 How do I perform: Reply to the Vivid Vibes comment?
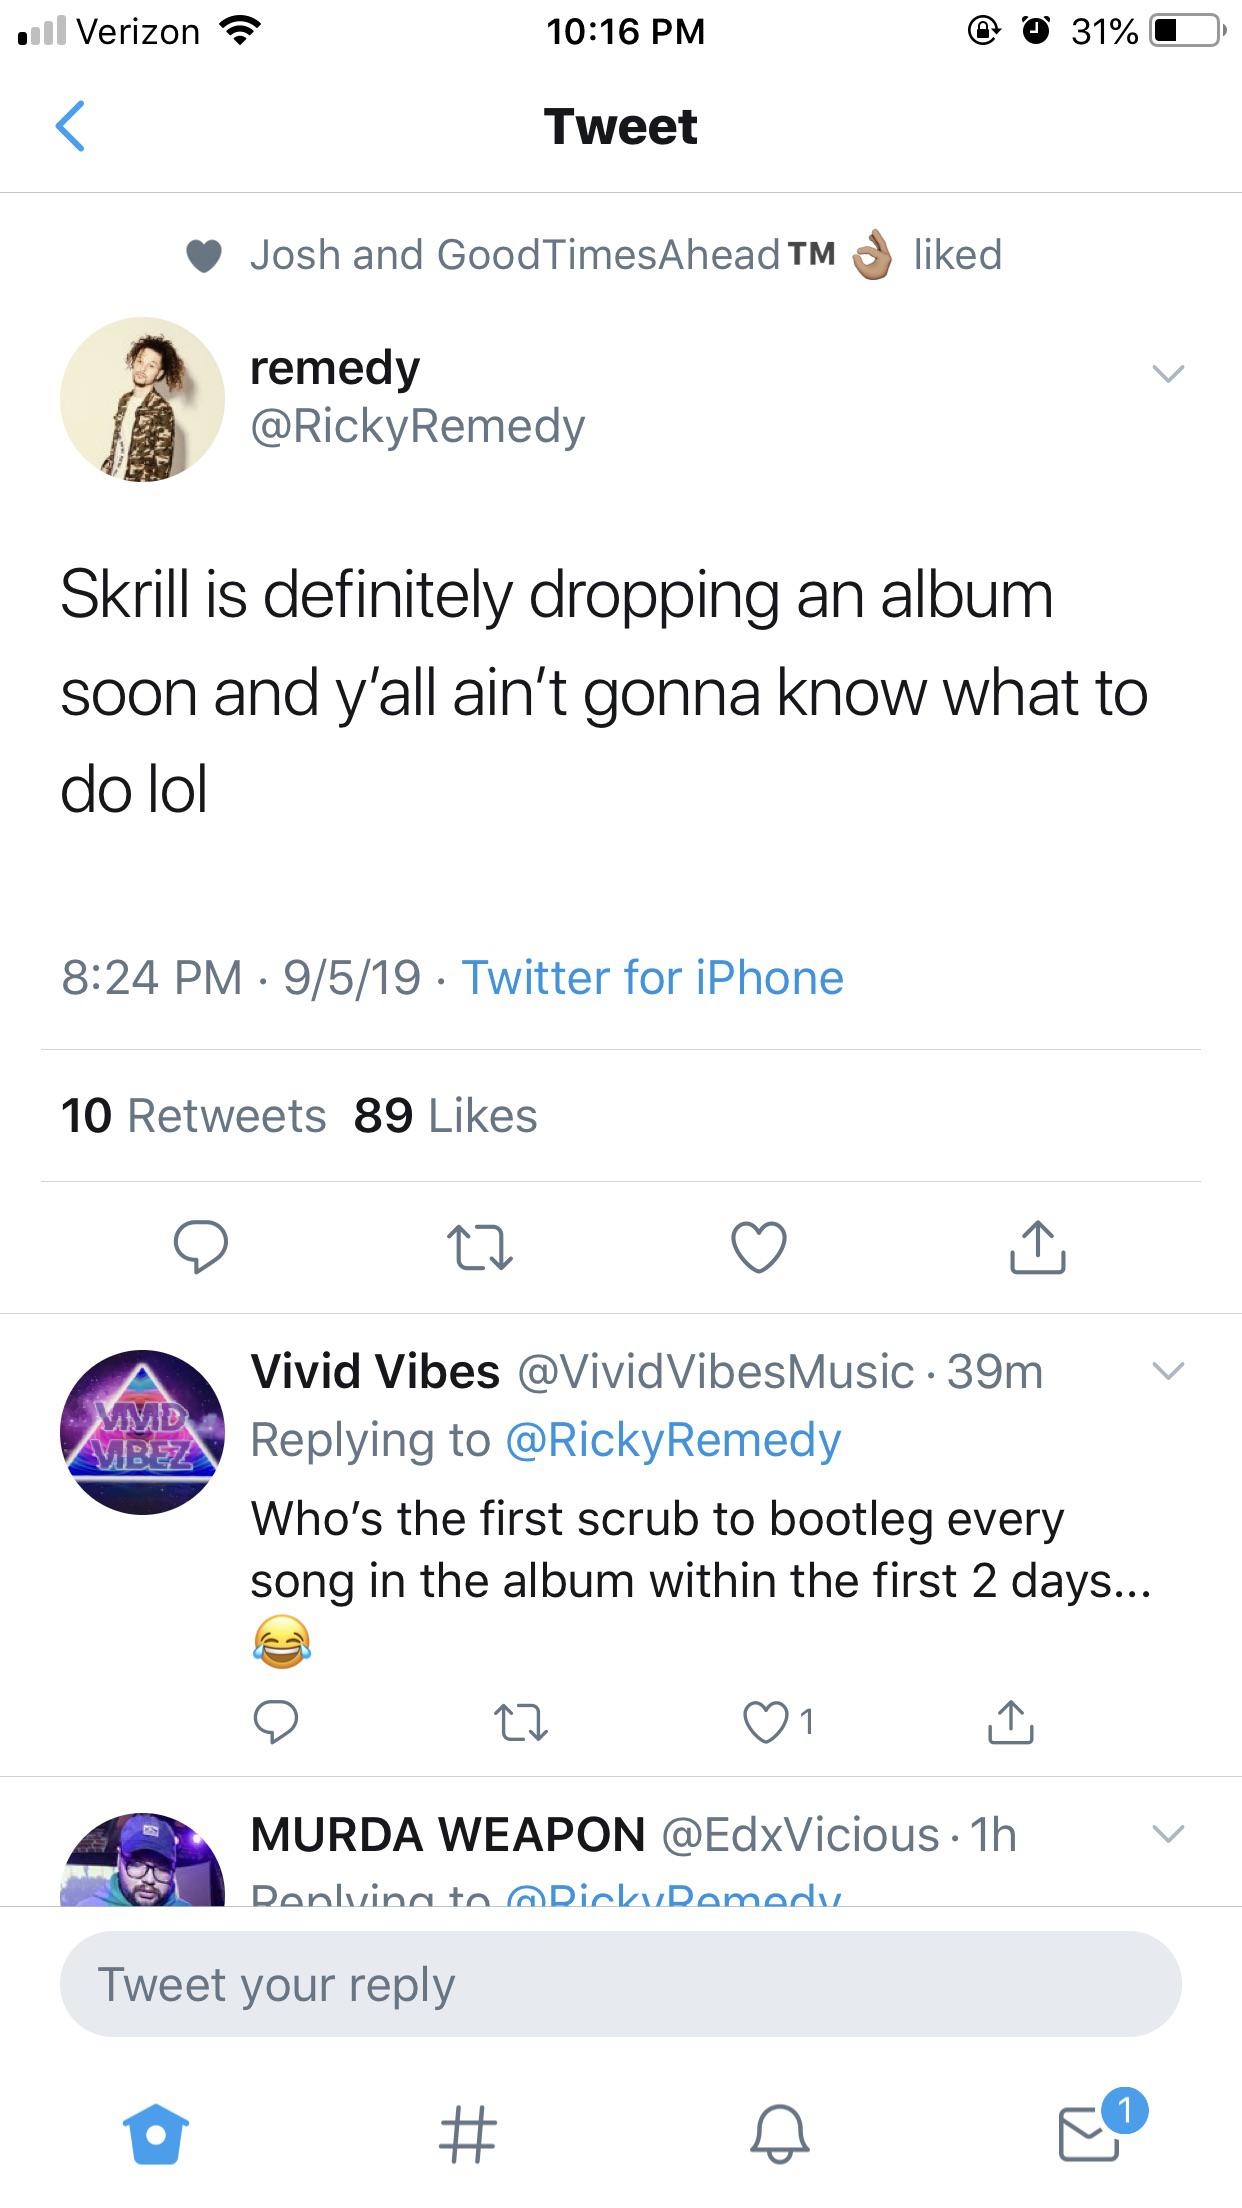[275, 1722]
